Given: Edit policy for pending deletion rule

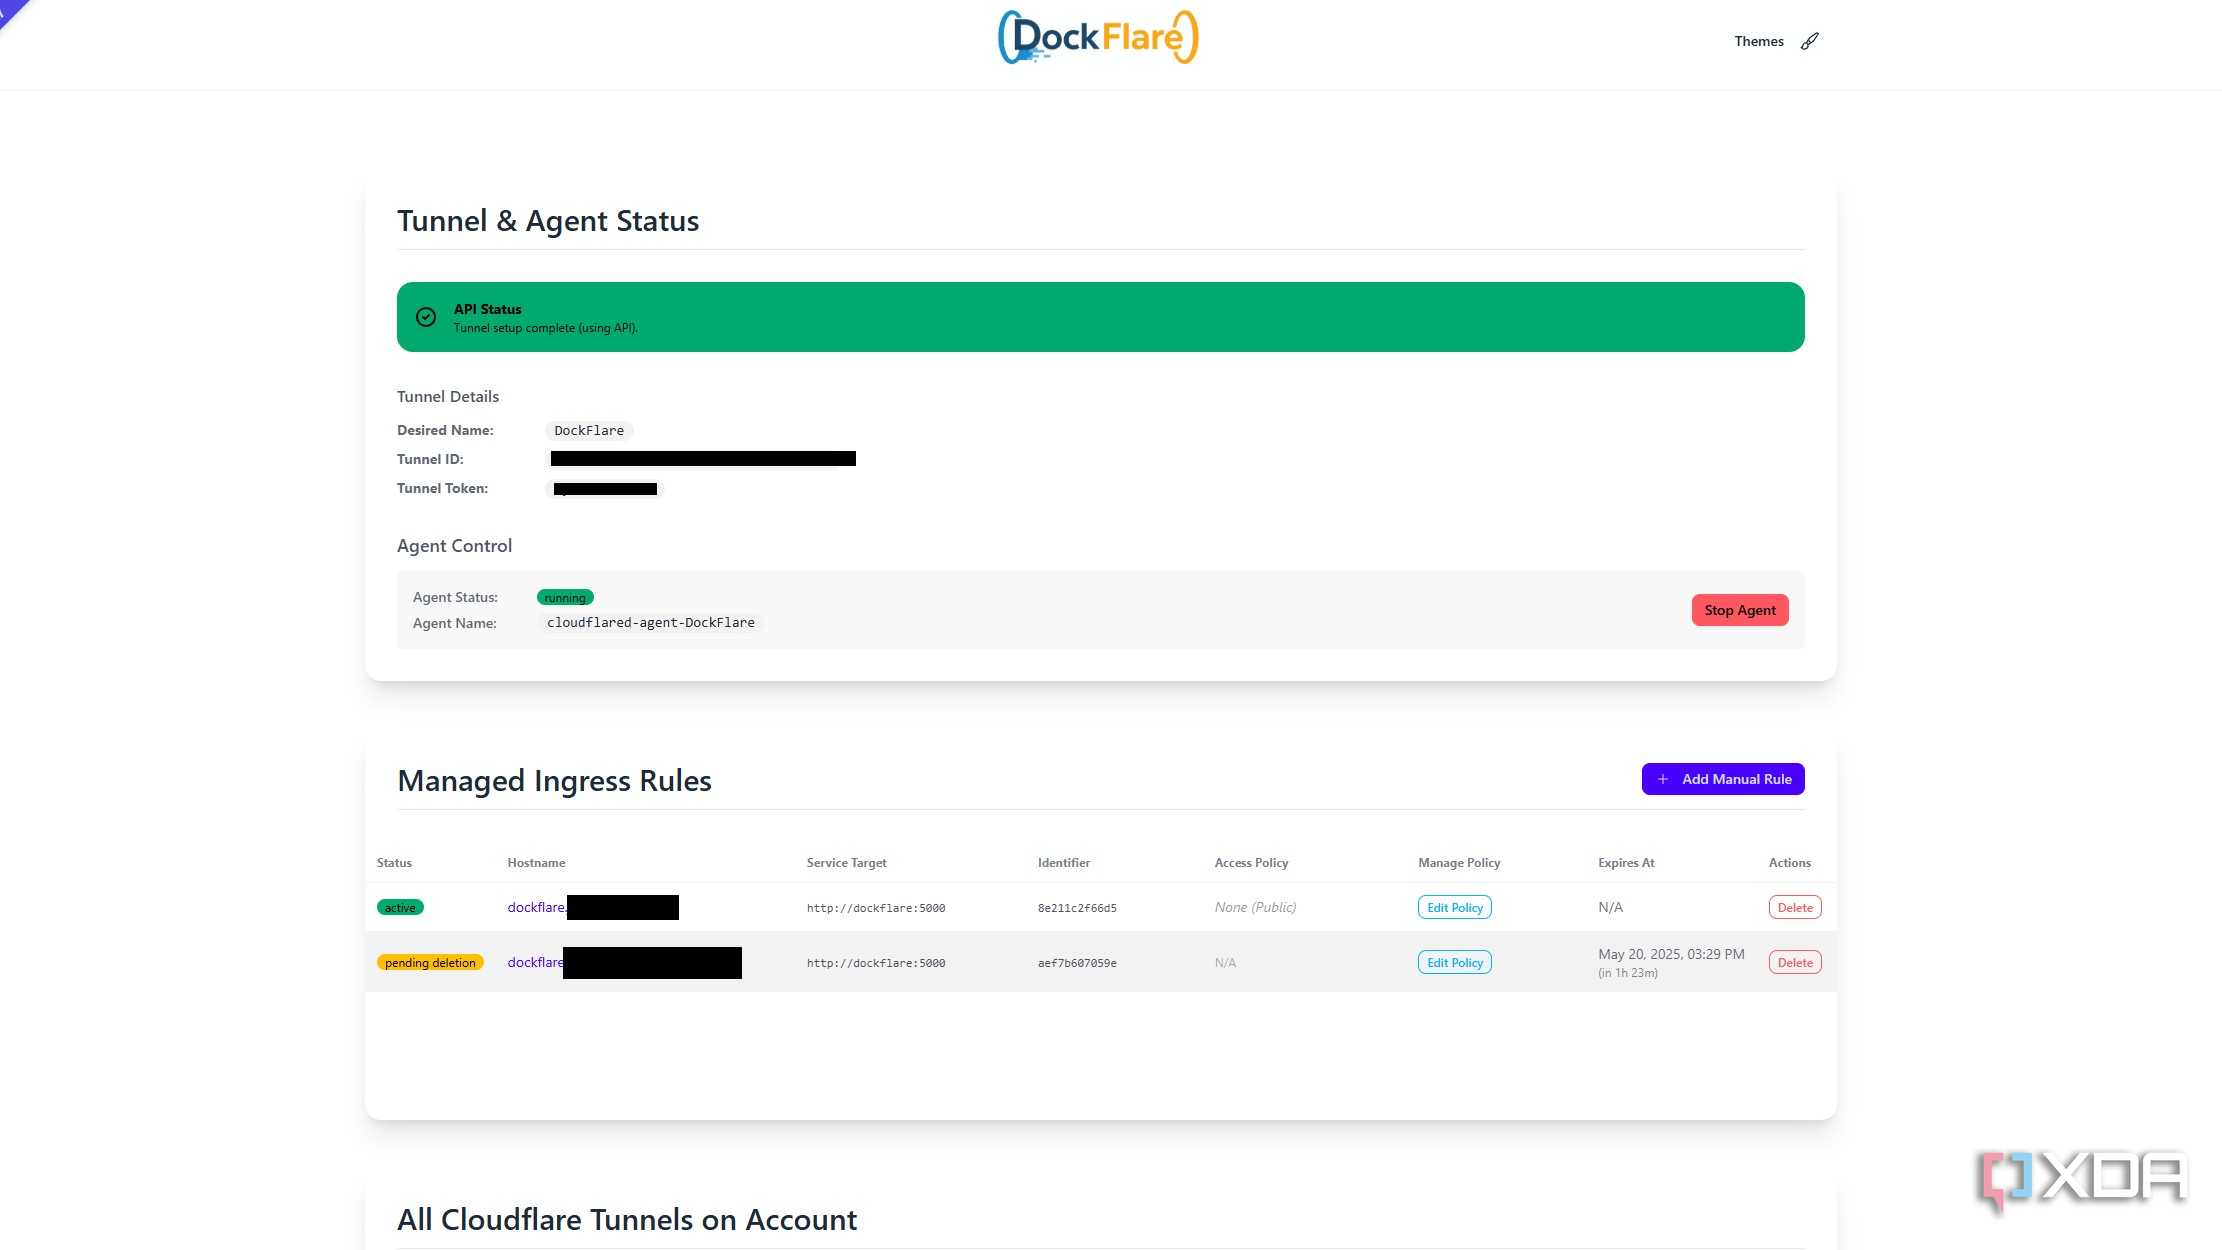Looking at the screenshot, I should pos(1455,962).
